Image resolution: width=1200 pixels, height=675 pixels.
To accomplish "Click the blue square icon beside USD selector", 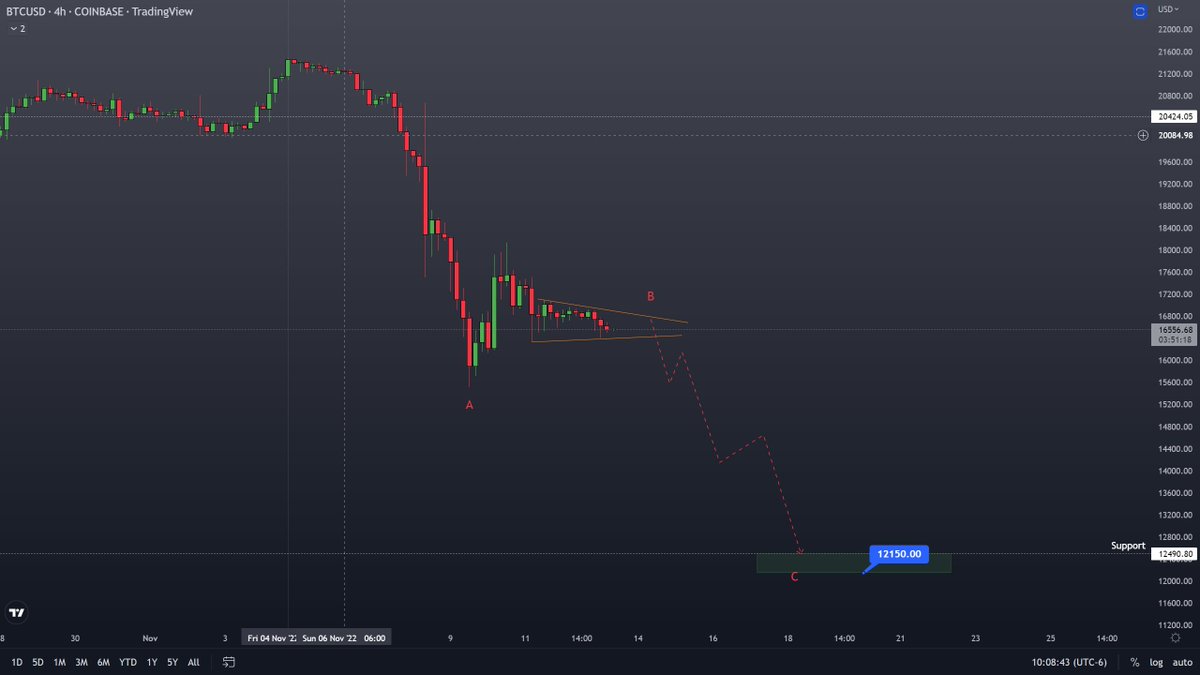I will (x=1139, y=11).
